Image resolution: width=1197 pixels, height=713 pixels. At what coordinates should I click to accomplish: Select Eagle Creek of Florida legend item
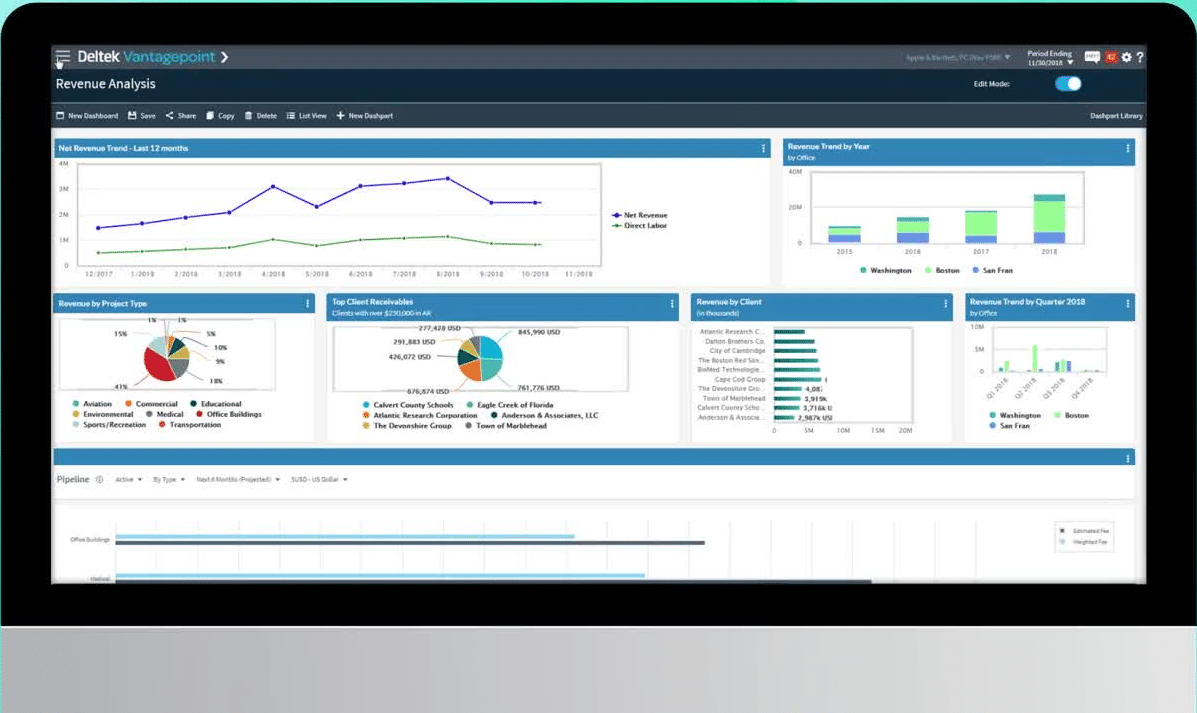tap(510, 405)
